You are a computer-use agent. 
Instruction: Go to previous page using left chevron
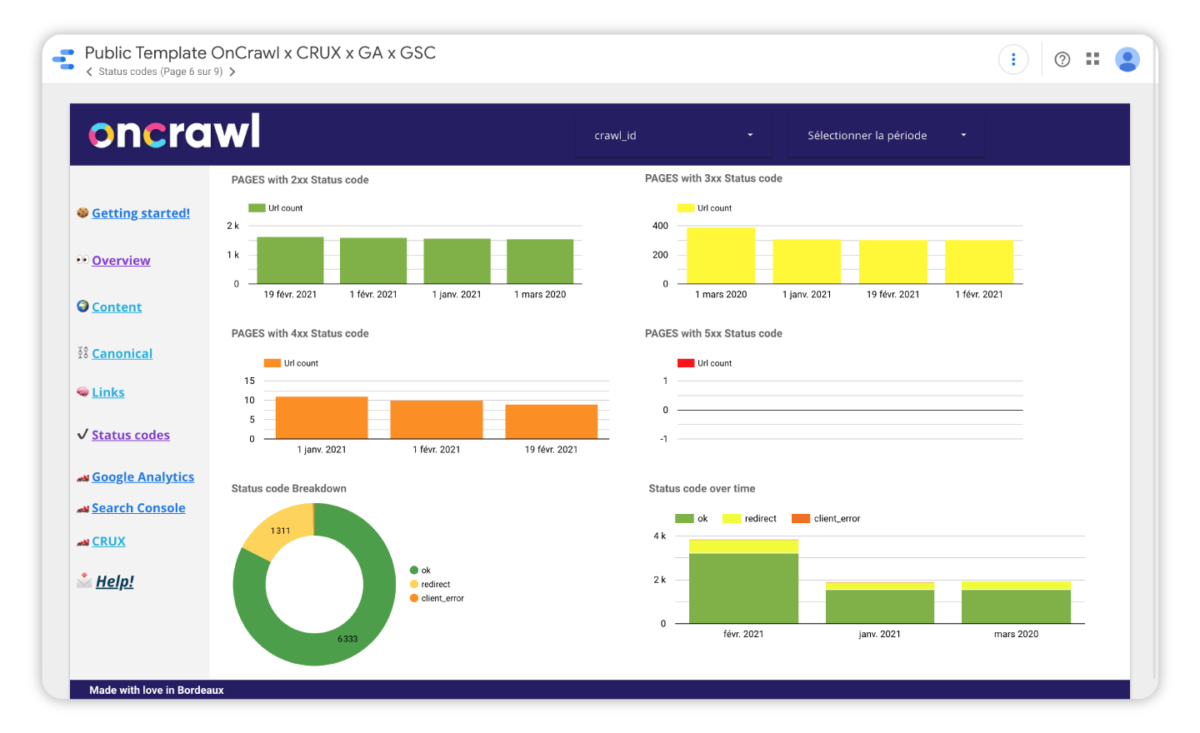pos(89,72)
